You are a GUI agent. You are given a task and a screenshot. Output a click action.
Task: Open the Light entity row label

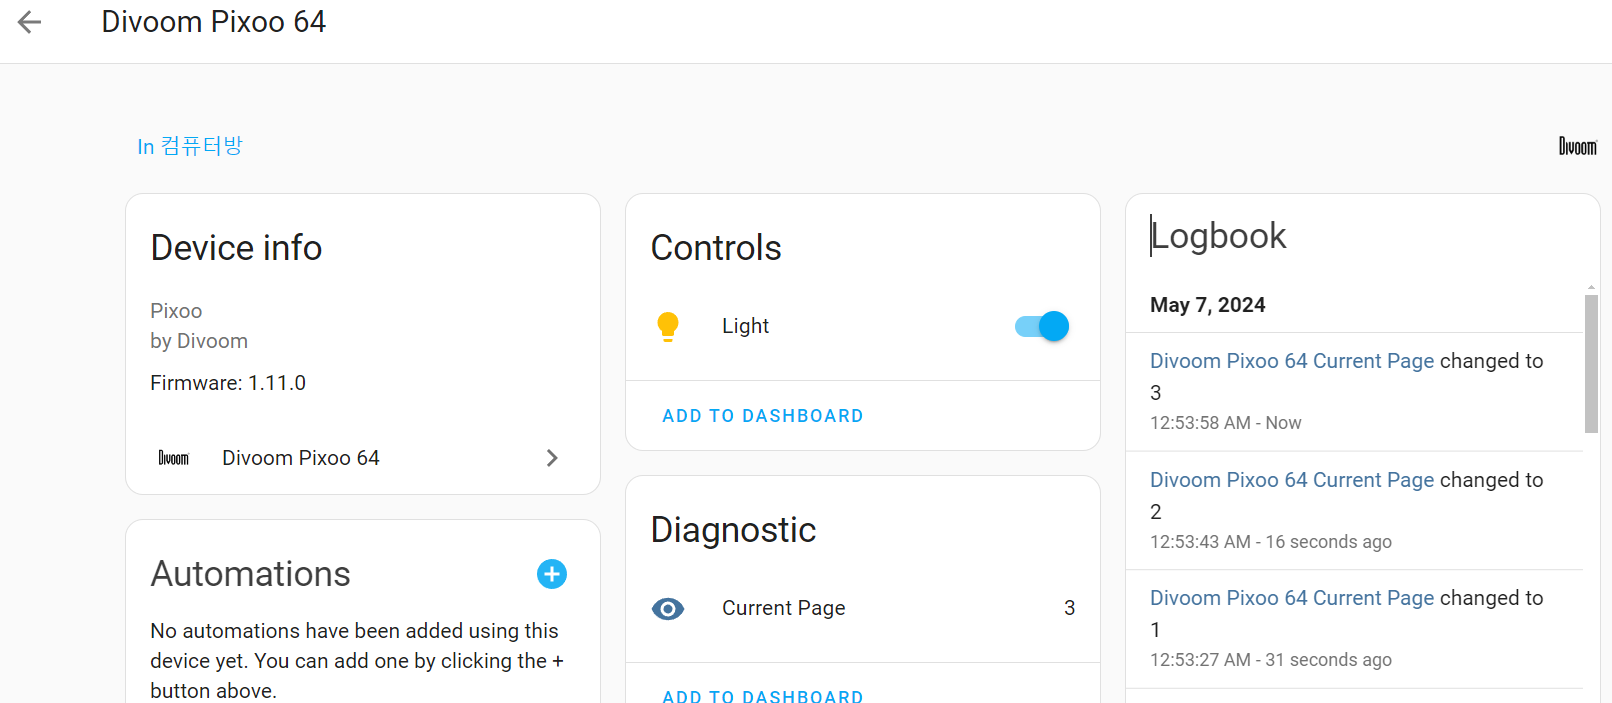click(746, 326)
